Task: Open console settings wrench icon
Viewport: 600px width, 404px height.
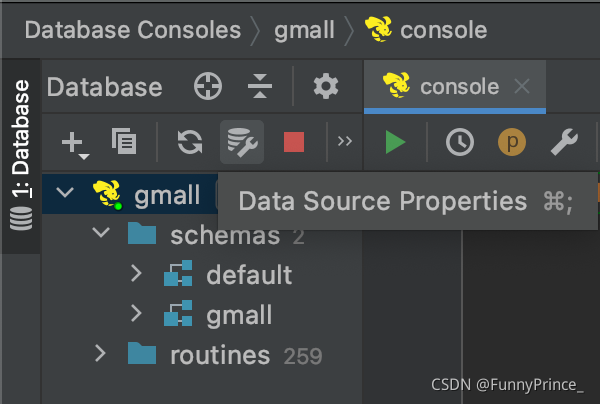Action: 564,142
